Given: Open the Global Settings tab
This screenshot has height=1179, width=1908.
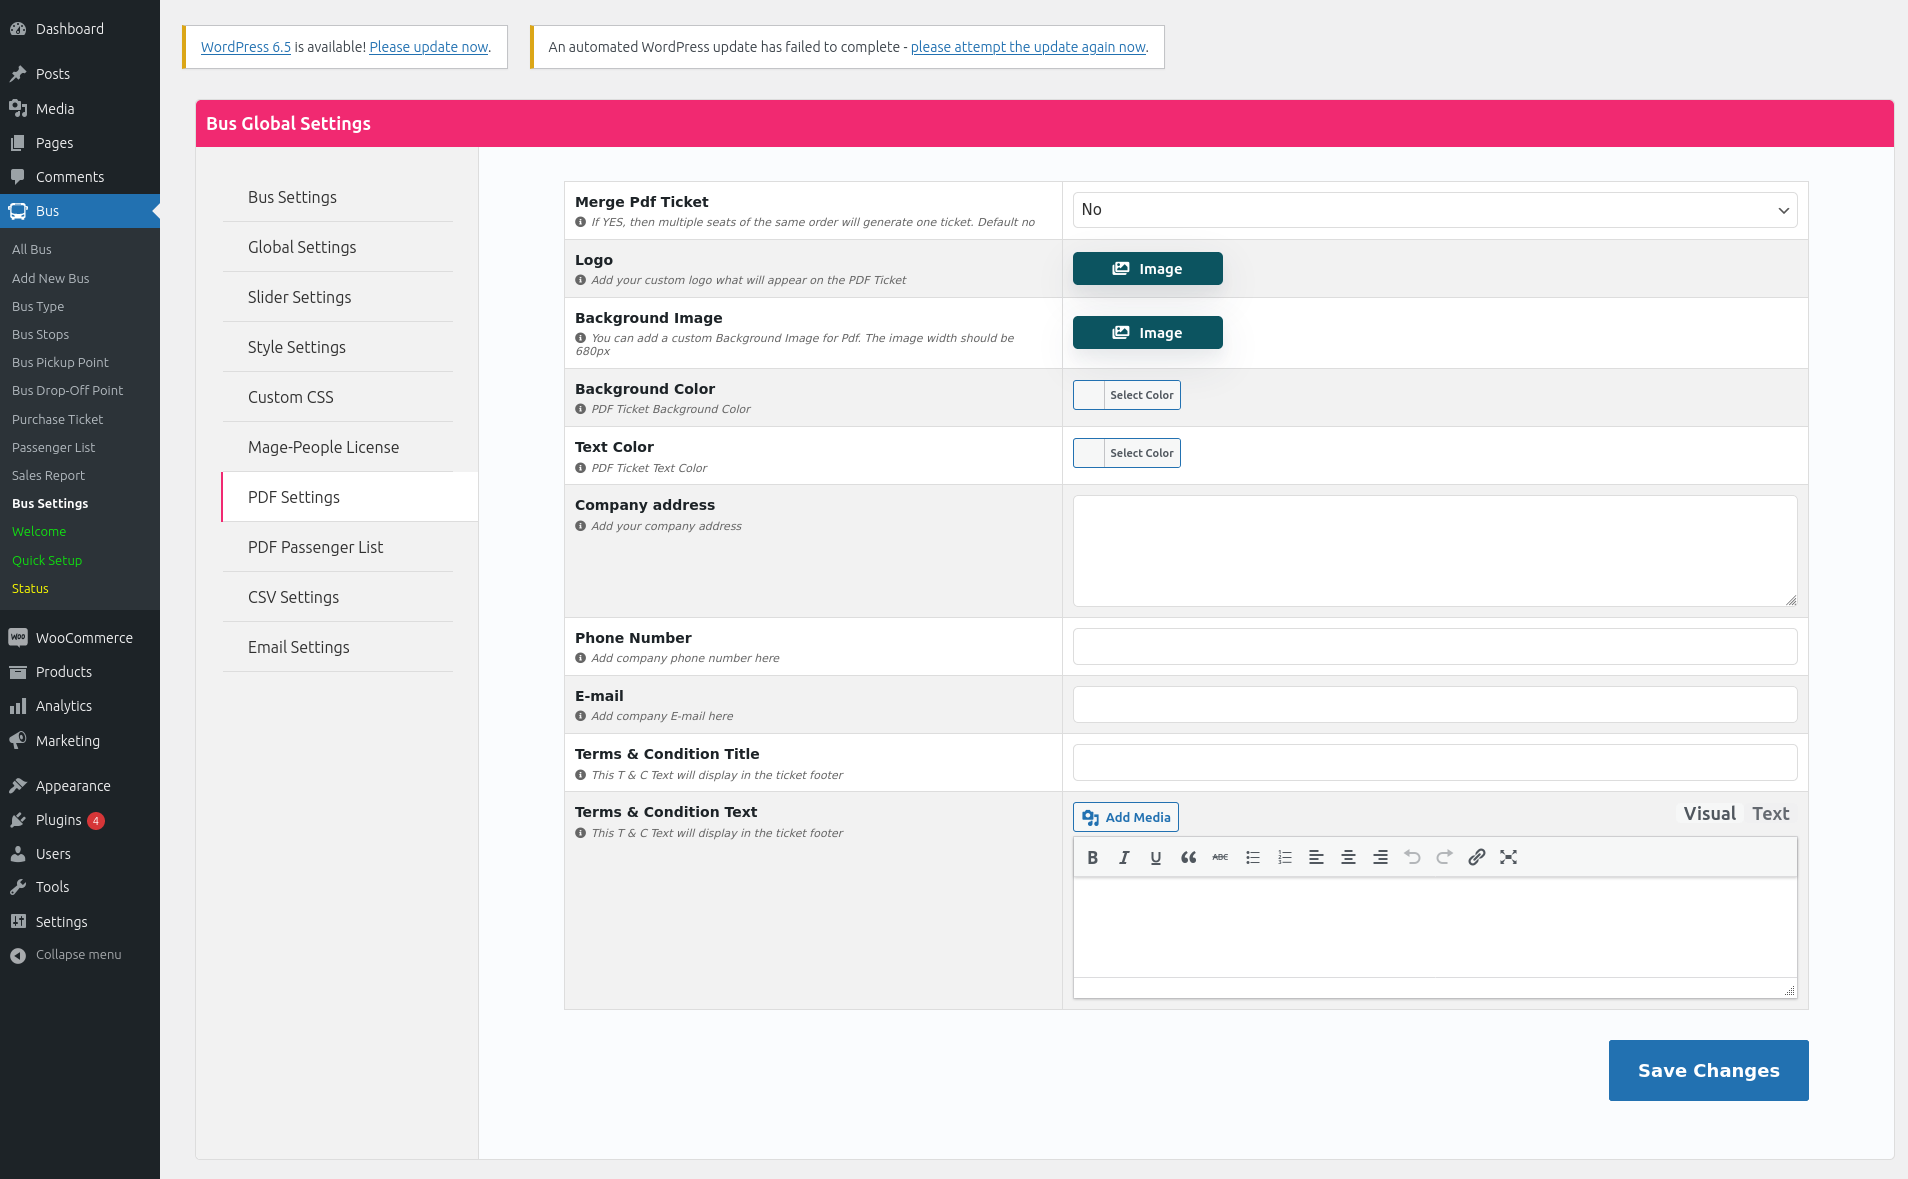Looking at the screenshot, I should [x=338, y=247].
